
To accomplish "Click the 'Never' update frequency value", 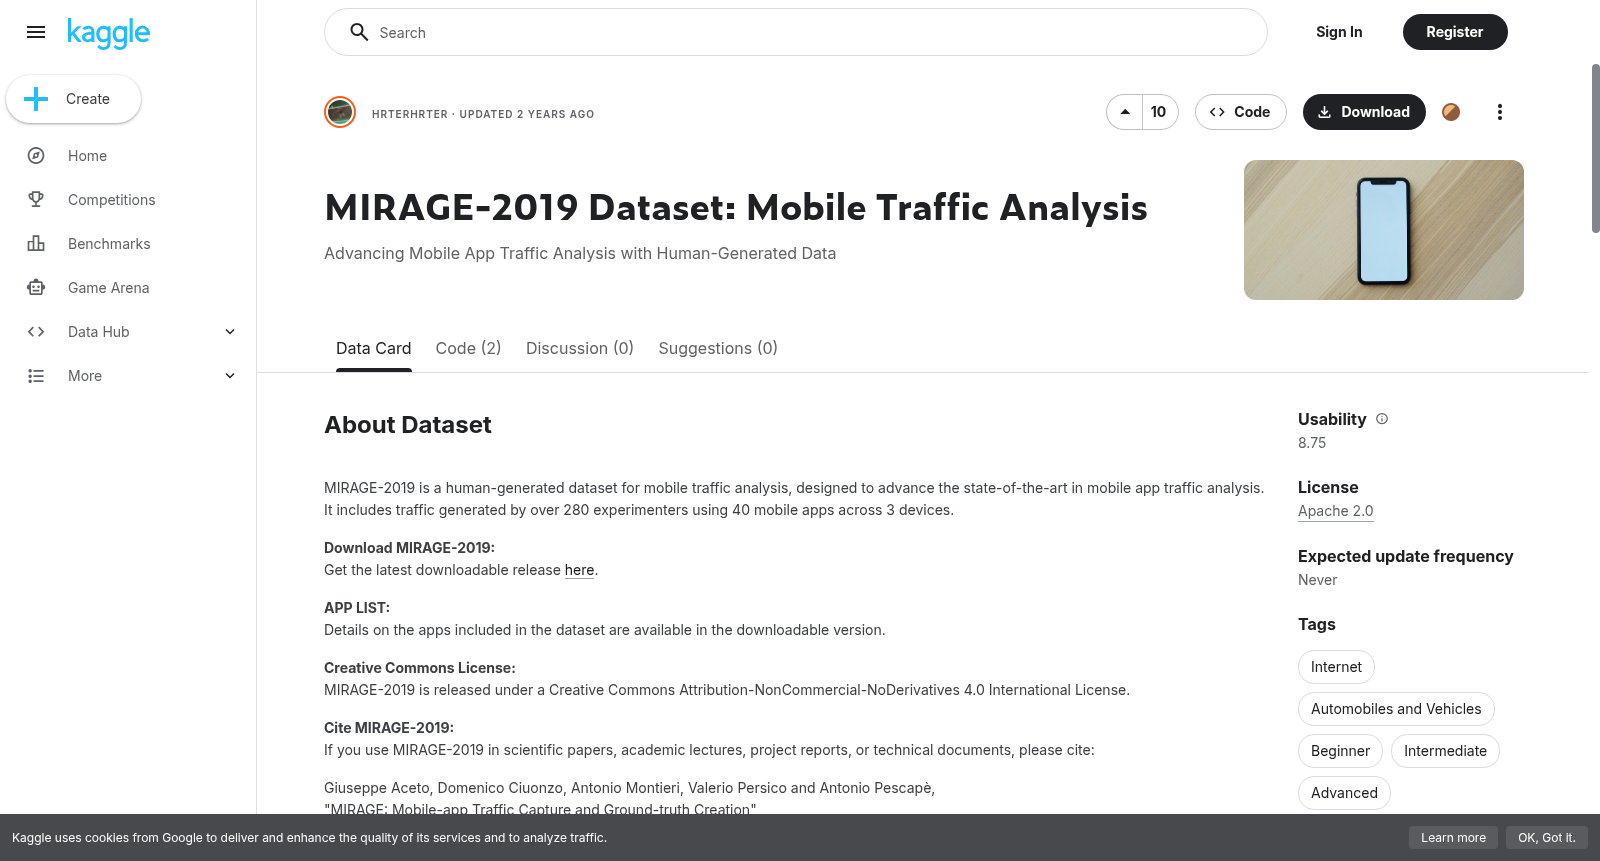I will [x=1317, y=580].
